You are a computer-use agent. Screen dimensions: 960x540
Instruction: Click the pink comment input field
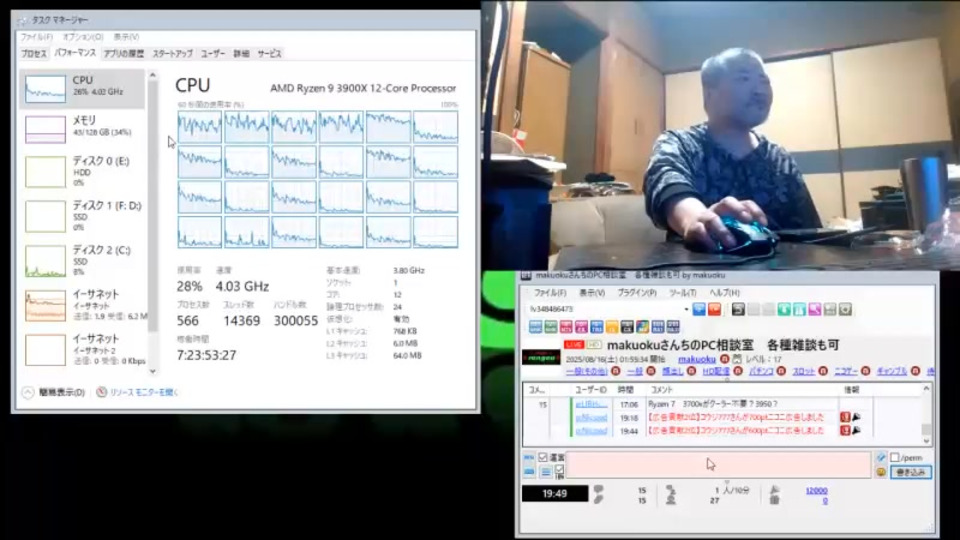[719, 465]
